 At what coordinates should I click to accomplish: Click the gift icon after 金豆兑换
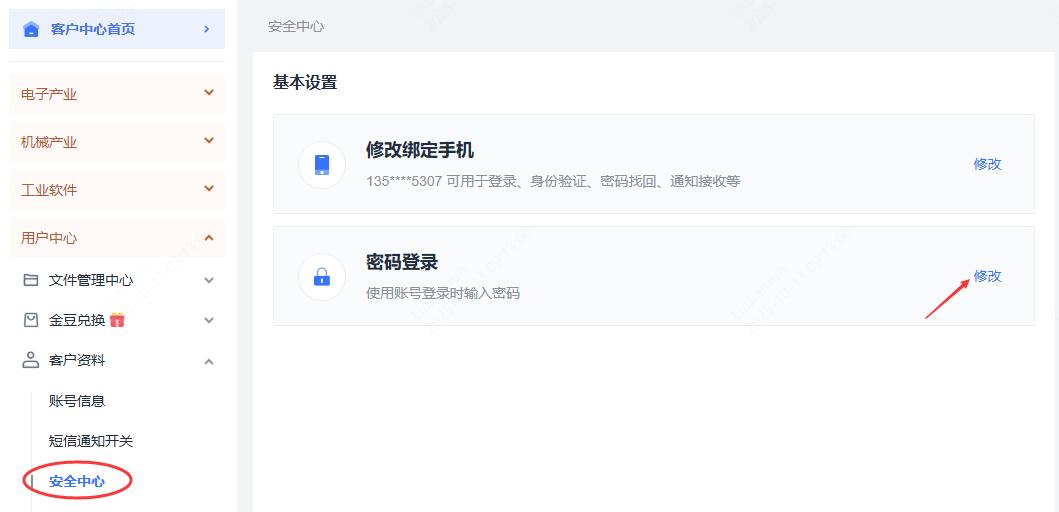click(x=117, y=320)
